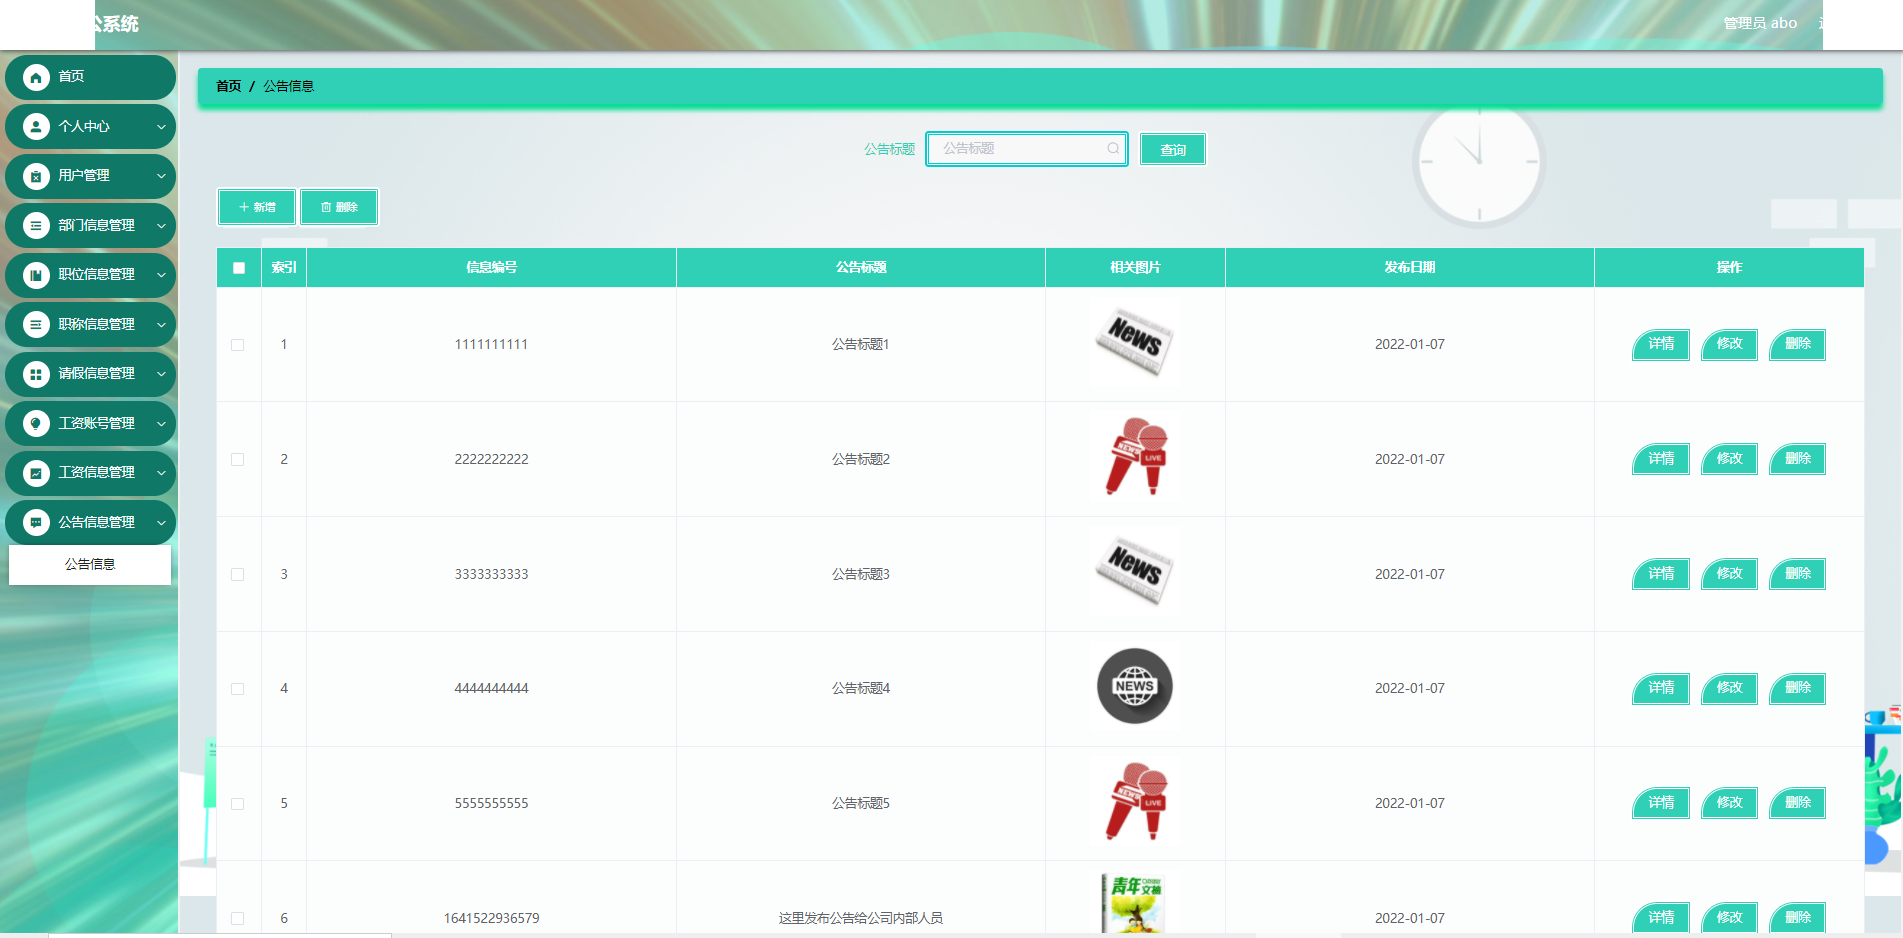Click the 用户管理 sidebar icon

[36, 176]
